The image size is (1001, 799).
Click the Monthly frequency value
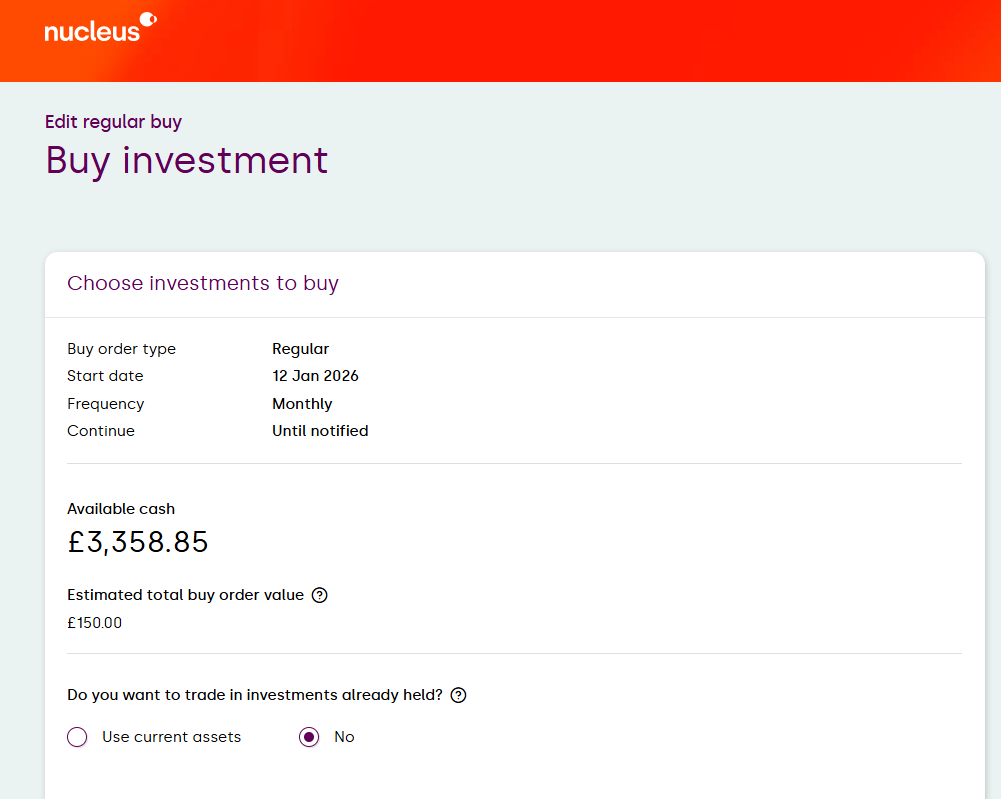pyautogui.click(x=302, y=404)
